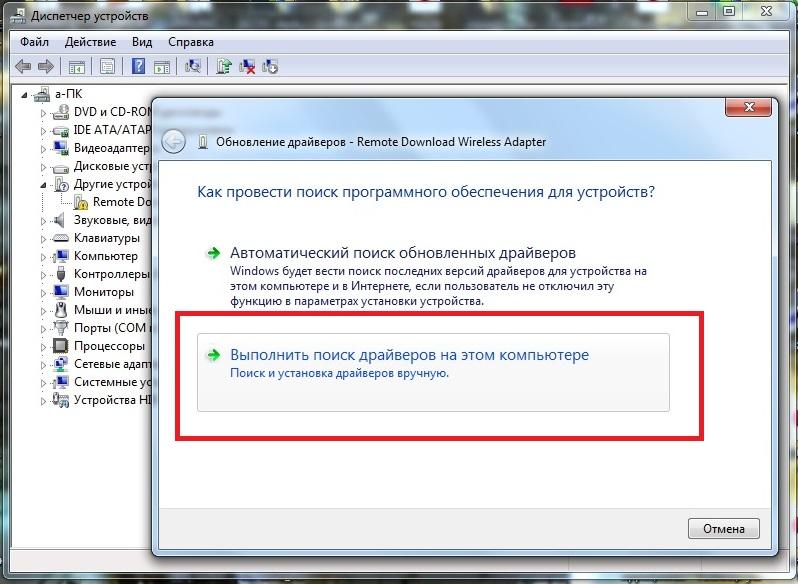Expand the Клавиатуры node arrow
This screenshot has height=584, width=798.
[44, 239]
